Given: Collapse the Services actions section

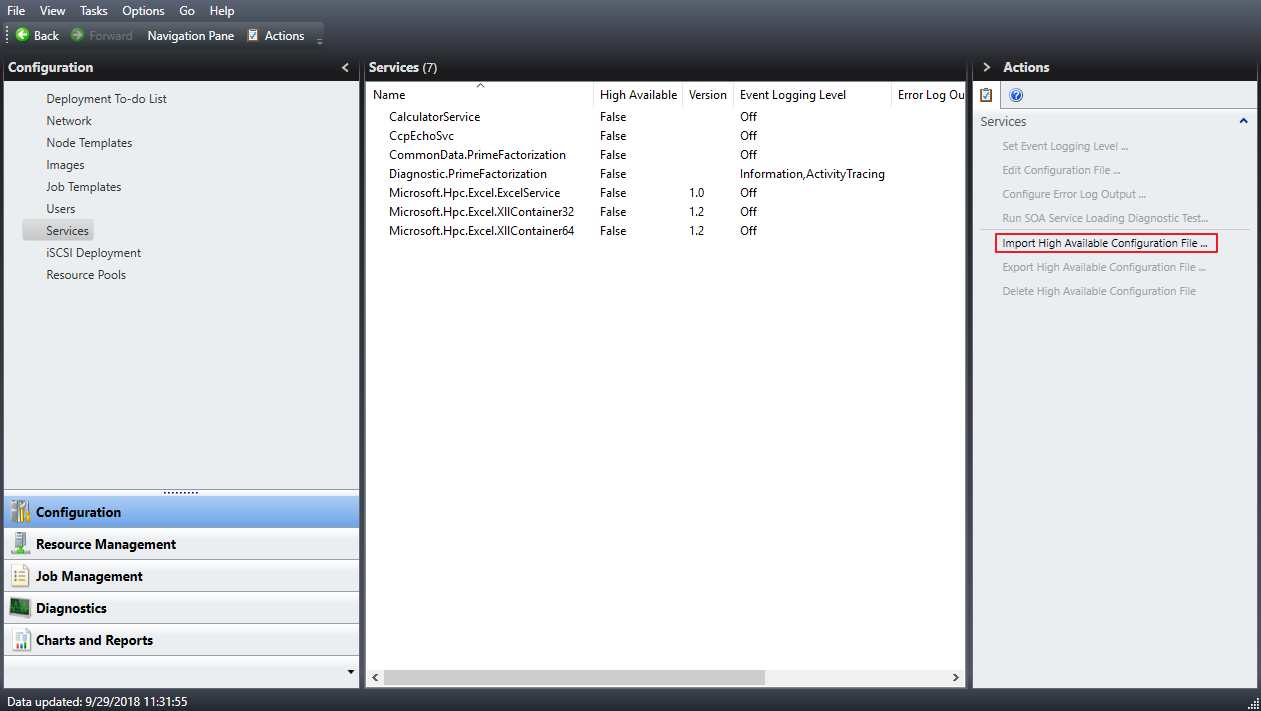Looking at the screenshot, I should [x=1243, y=120].
